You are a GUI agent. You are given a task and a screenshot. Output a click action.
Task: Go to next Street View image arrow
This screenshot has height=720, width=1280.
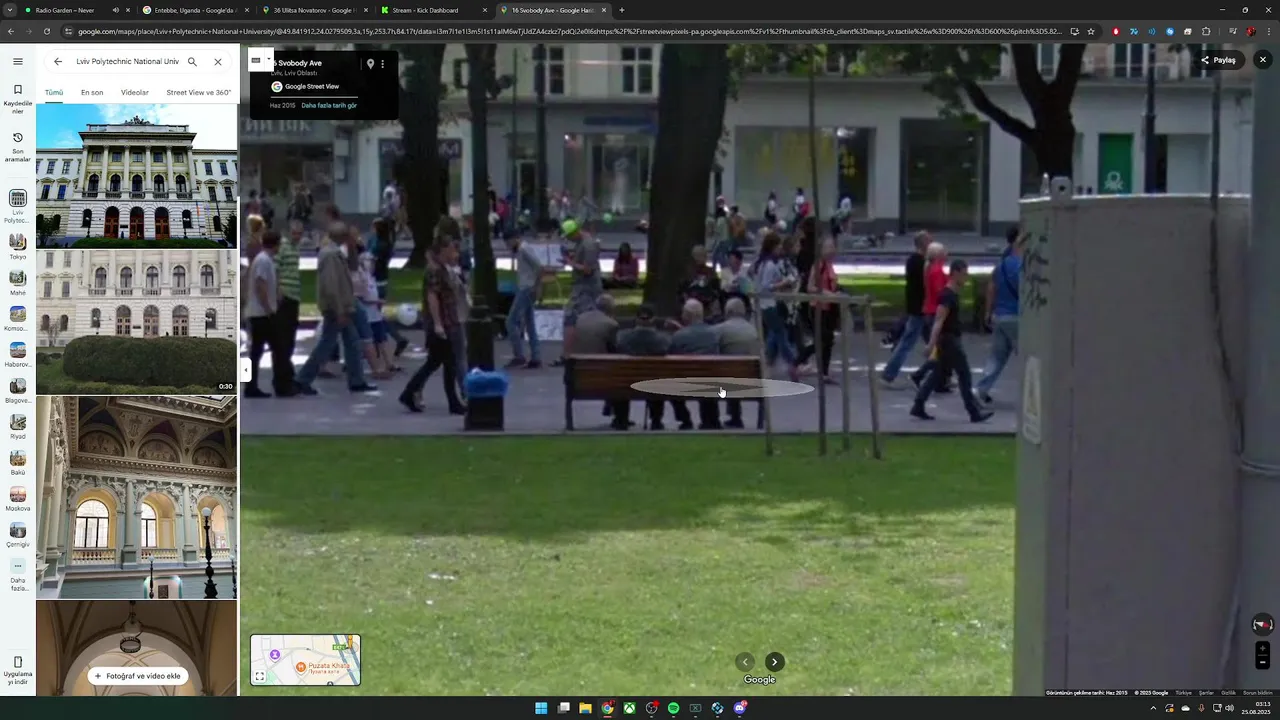click(774, 662)
